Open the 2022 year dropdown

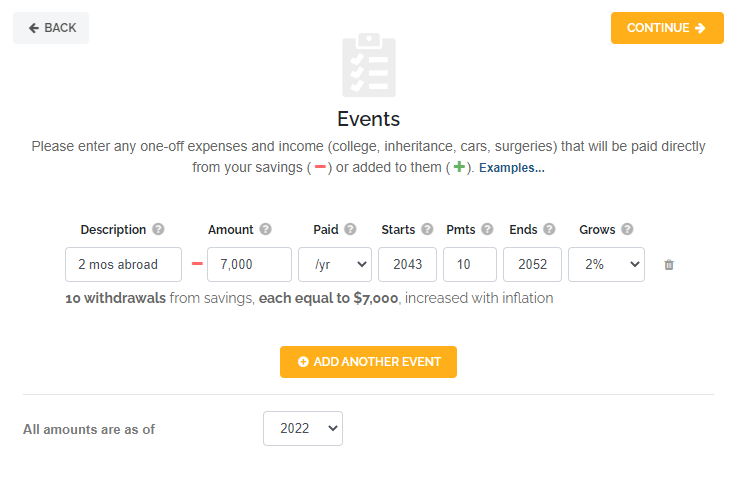pyautogui.click(x=303, y=429)
